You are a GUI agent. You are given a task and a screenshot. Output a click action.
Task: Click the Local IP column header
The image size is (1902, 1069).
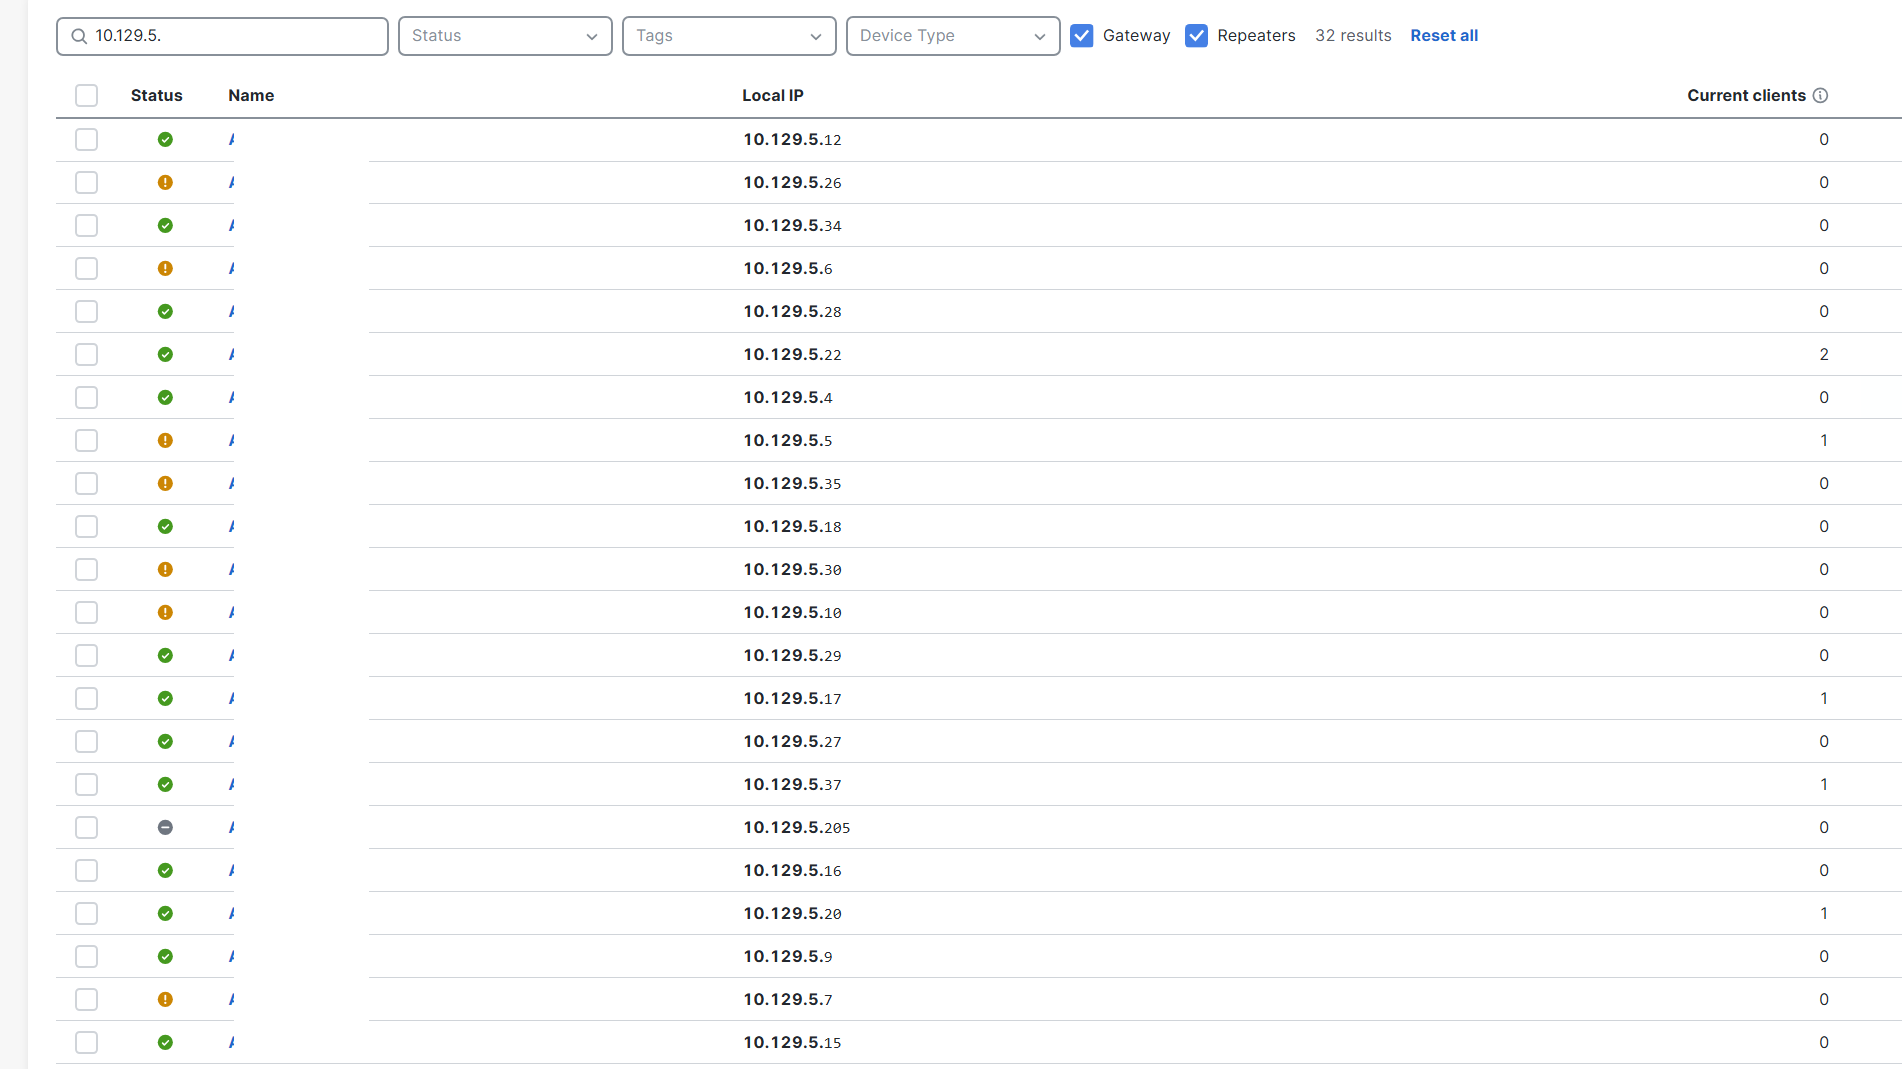[772, 95]
